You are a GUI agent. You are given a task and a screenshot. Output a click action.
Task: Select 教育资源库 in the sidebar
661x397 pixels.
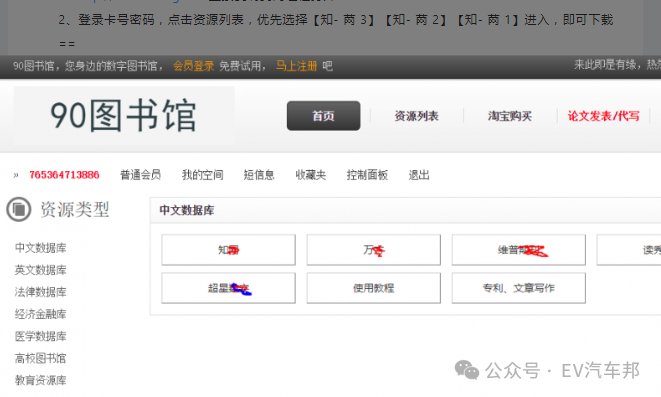click(40, 380)
